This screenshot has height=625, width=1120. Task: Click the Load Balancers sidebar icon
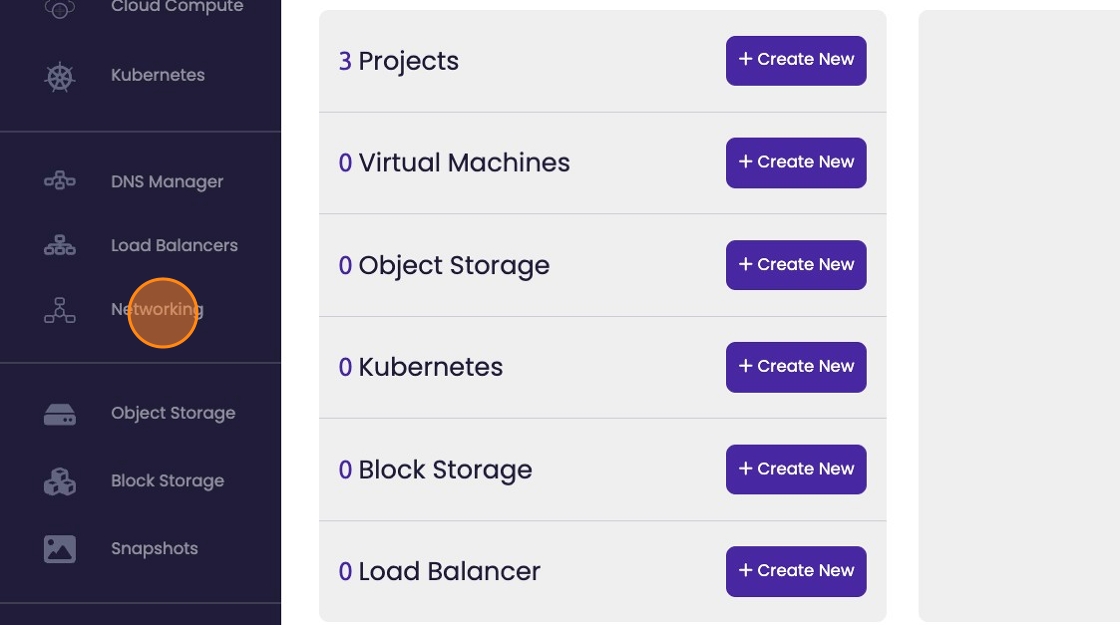coord(60,245)
